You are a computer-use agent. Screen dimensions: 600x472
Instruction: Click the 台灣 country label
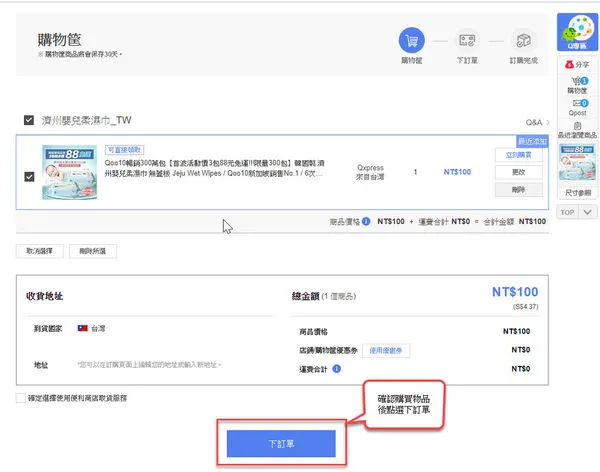[x=98, y=328]
